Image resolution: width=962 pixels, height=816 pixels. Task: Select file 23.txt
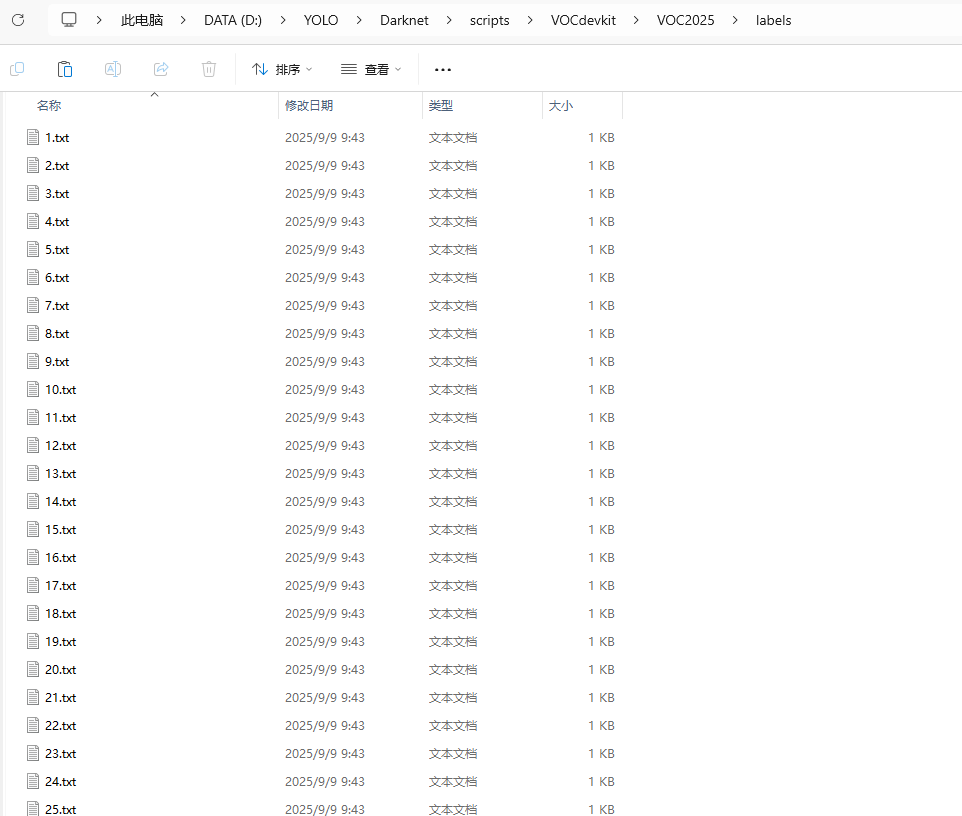coord(61,754)
